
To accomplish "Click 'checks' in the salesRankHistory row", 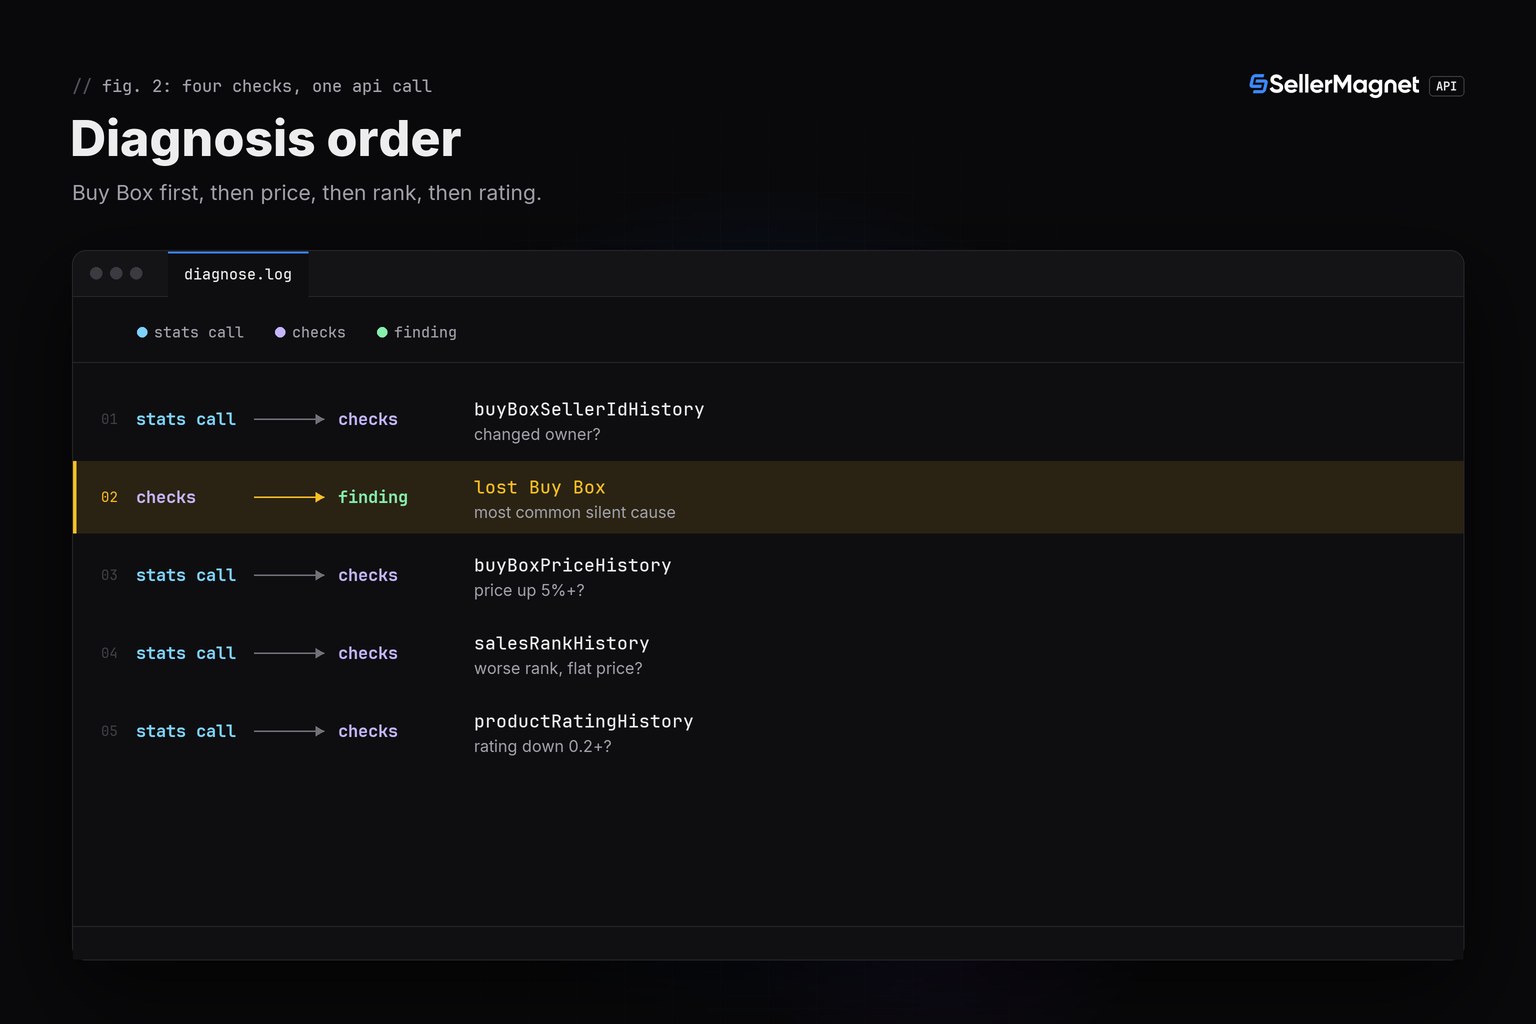I will 368,653.
